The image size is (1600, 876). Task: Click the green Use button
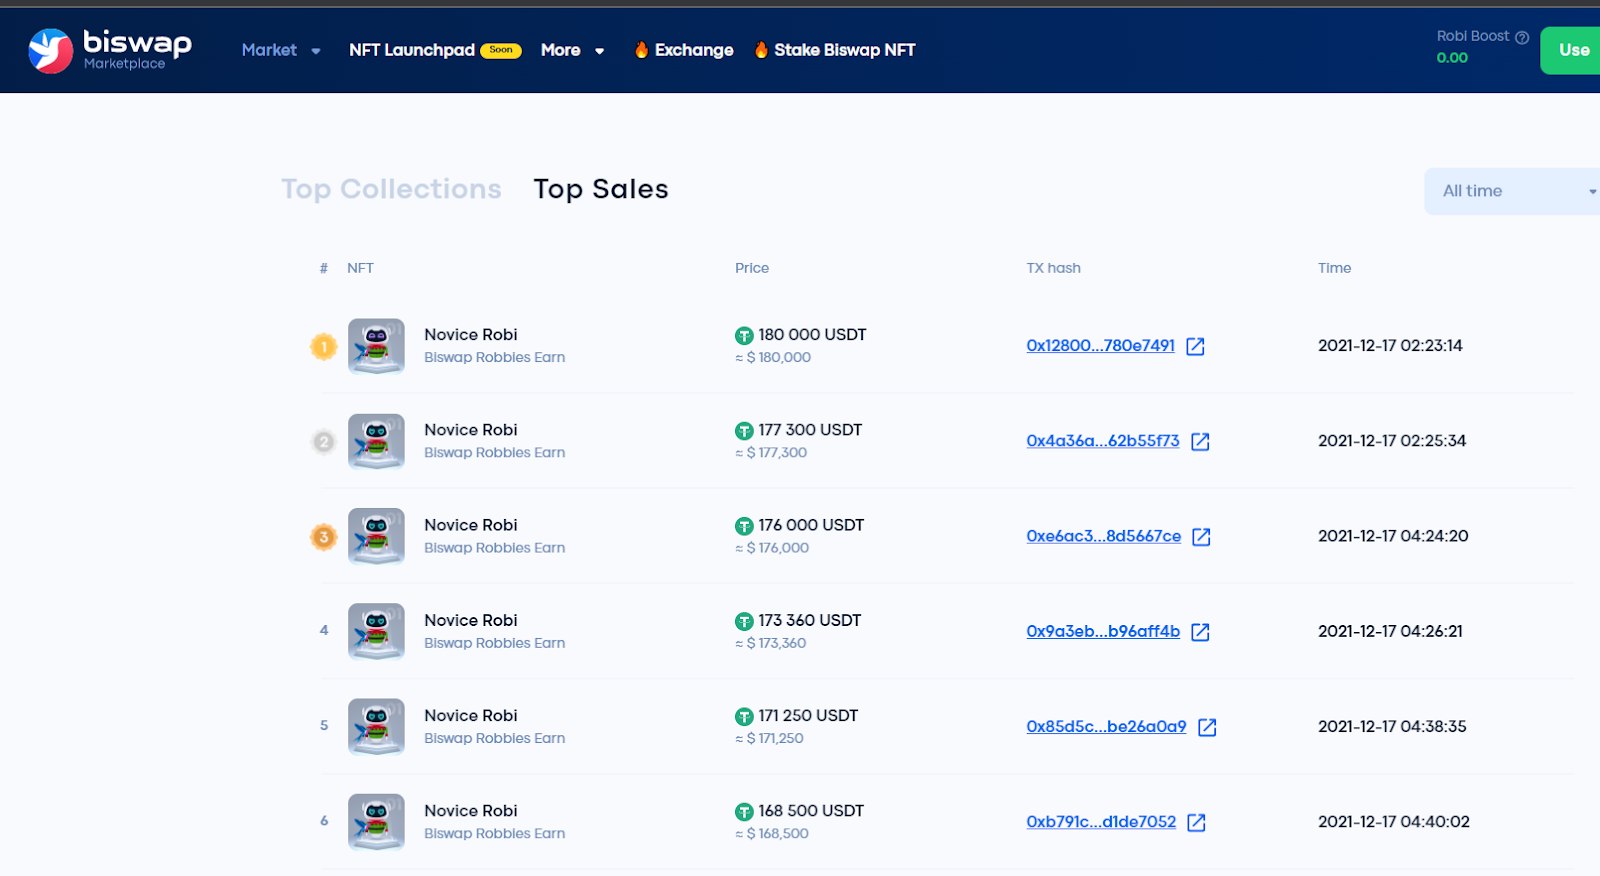coord(1572,50)
